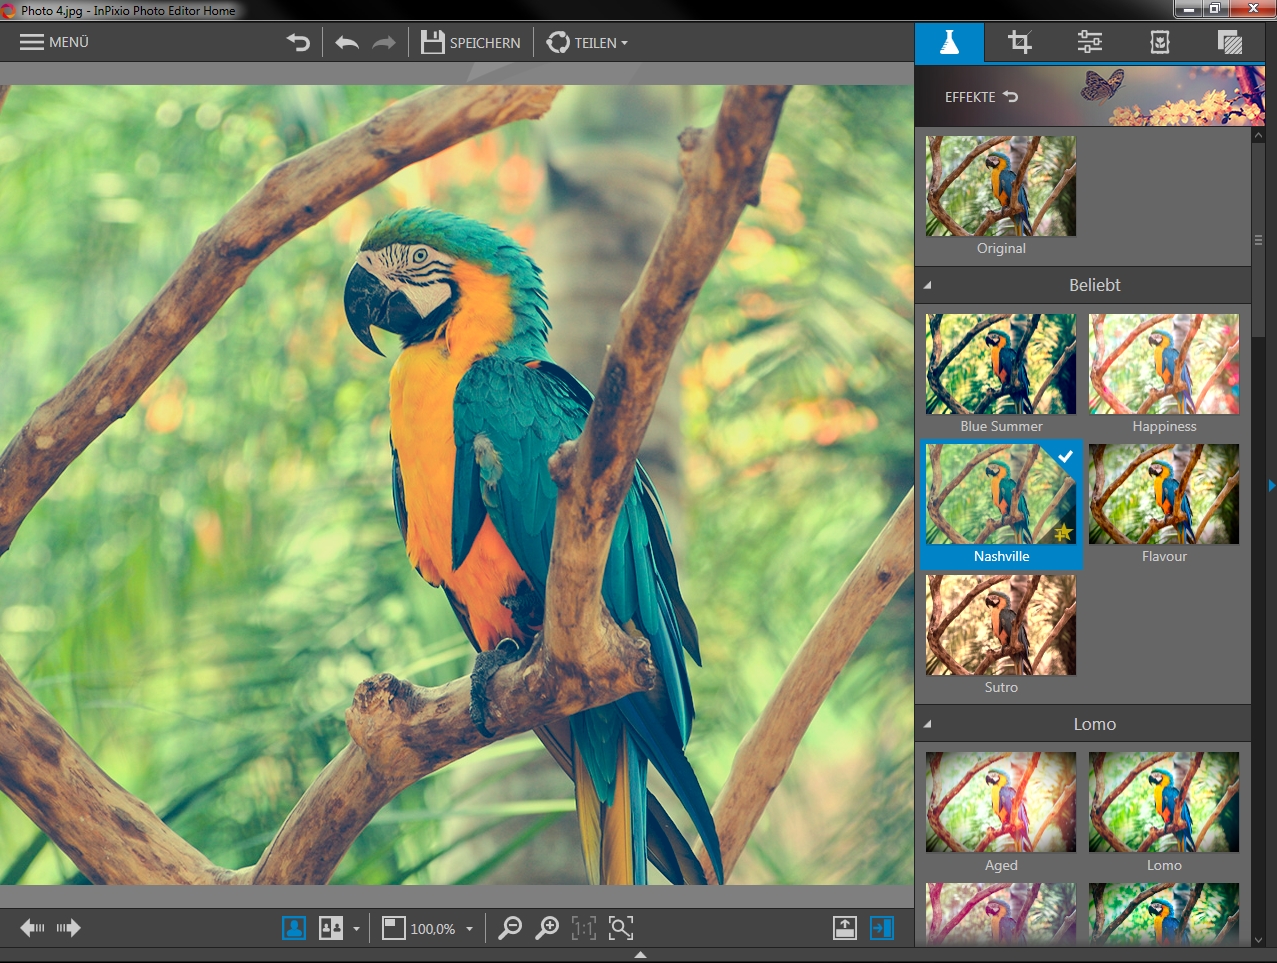Zoom out using the magnifier minus icon
This screenshot has height=963, width=1277.
click(509, 928)
